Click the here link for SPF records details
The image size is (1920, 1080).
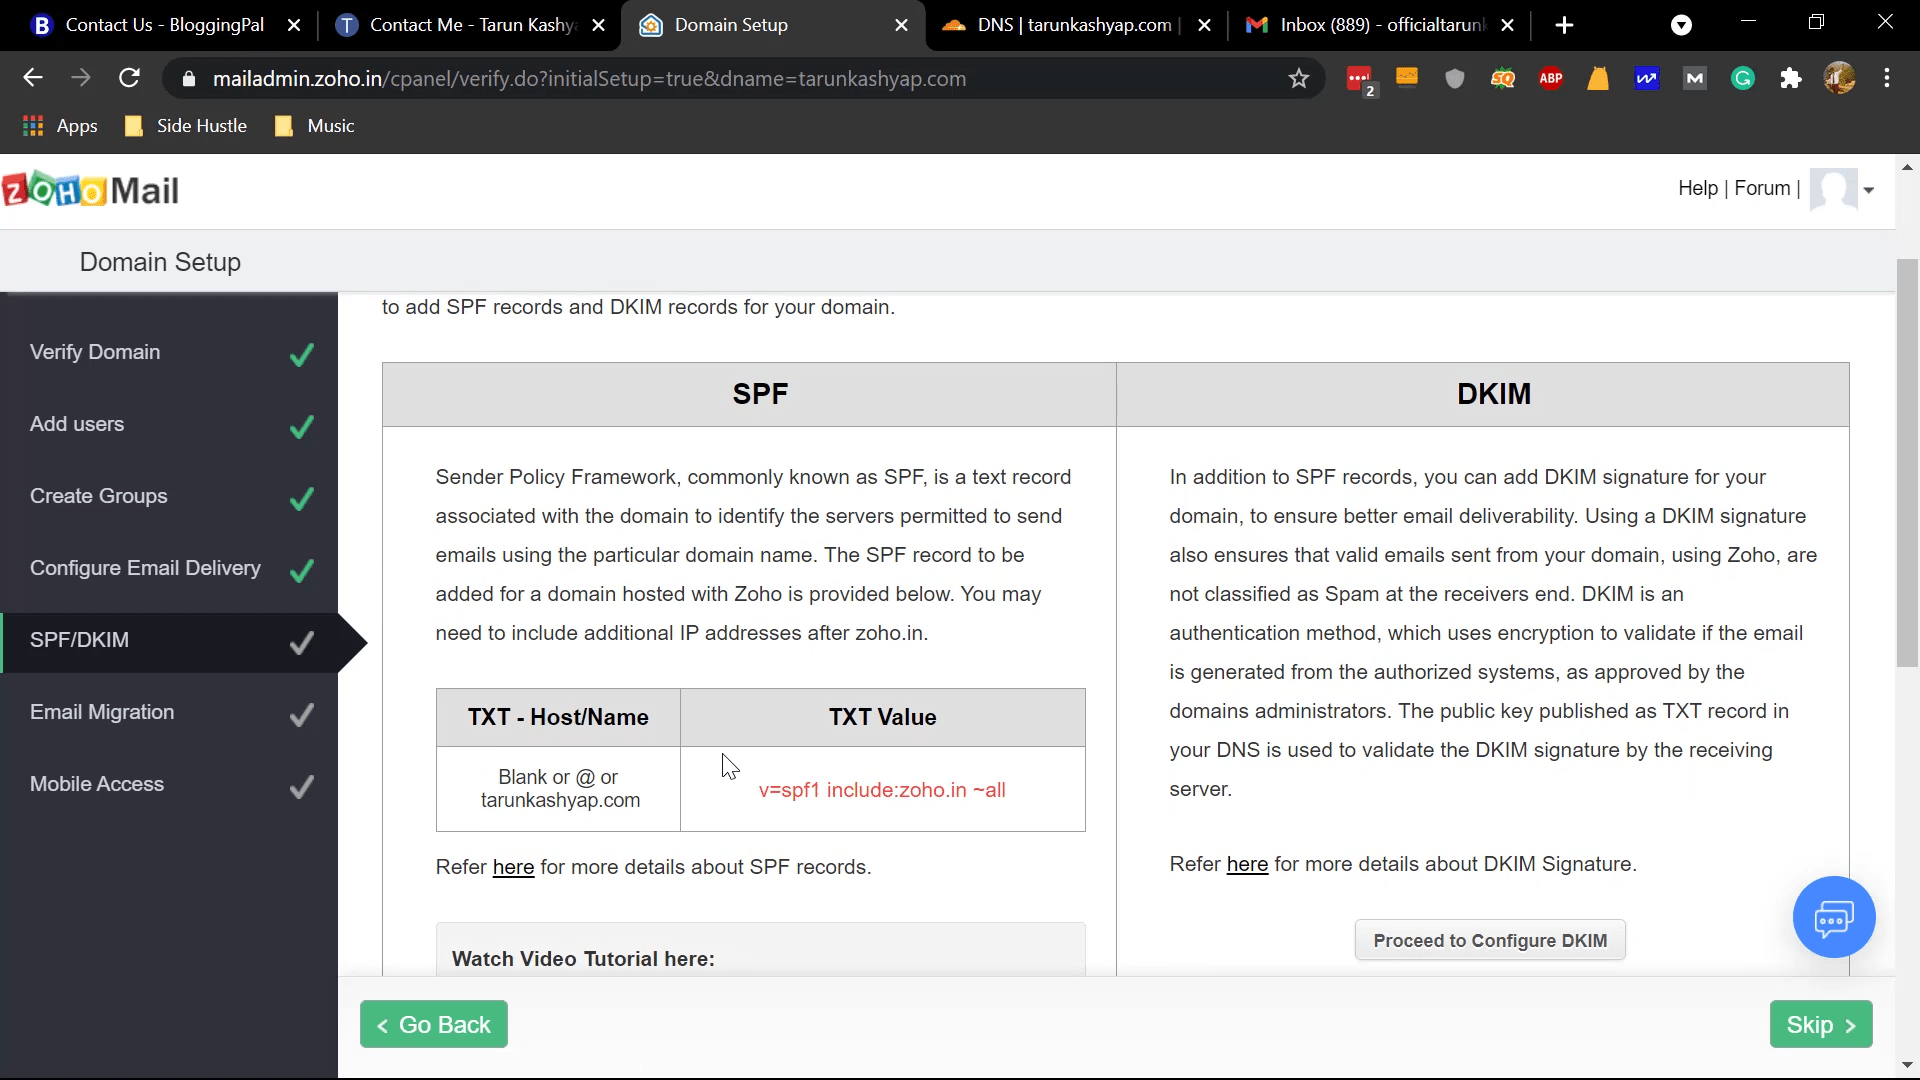[x=513, y=868]
